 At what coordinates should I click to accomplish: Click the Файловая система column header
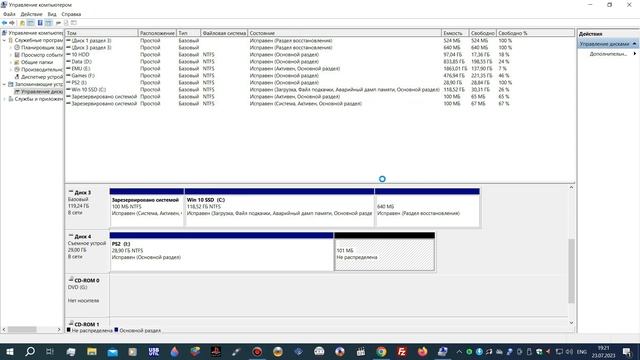224,33
